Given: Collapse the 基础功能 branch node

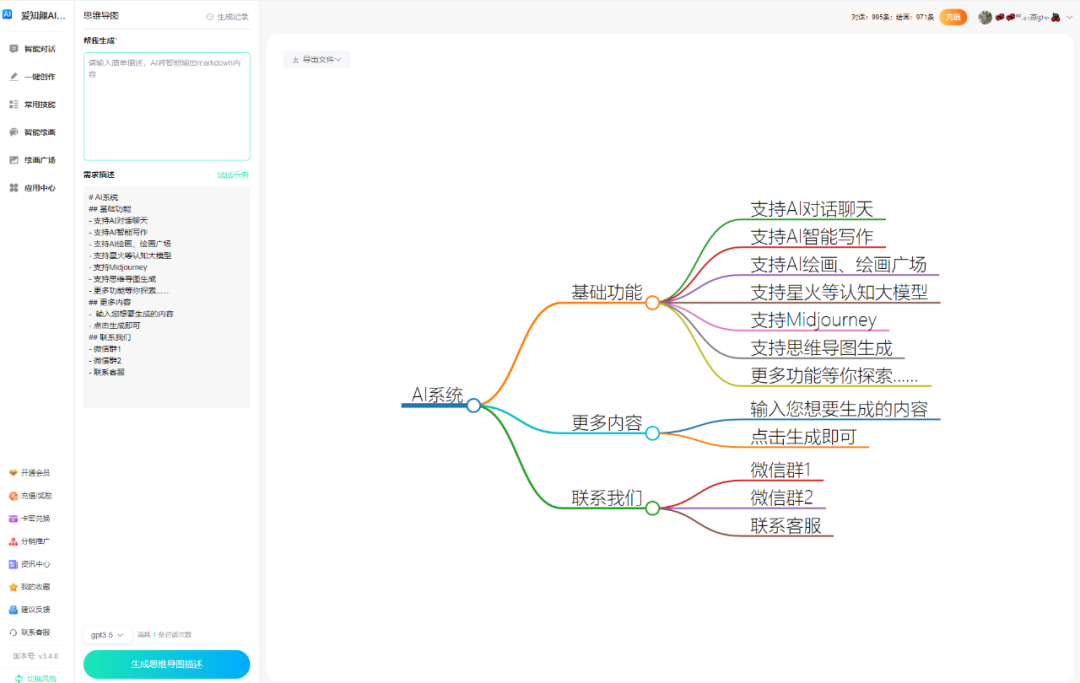Looking at the screenshot, I should 652,301.
